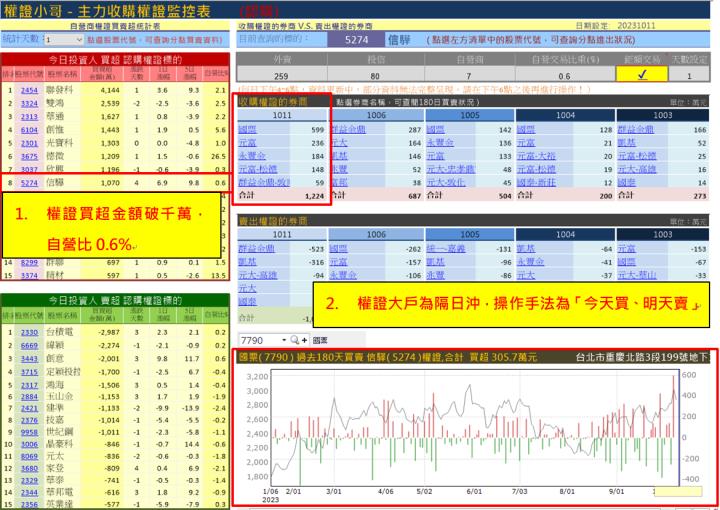Click the 外資 value cell showing 259

point(281,74)
